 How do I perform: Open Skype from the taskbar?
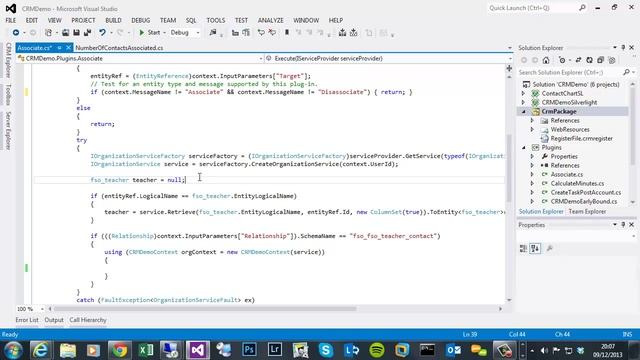pos(326,350)
